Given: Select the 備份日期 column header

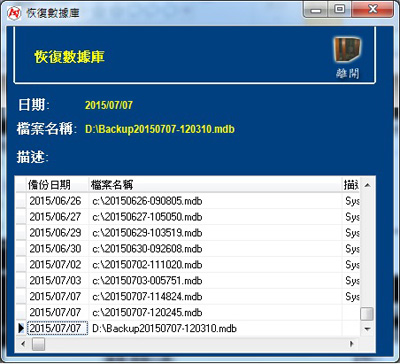Looking at the screenshot, I should point(57,184).
